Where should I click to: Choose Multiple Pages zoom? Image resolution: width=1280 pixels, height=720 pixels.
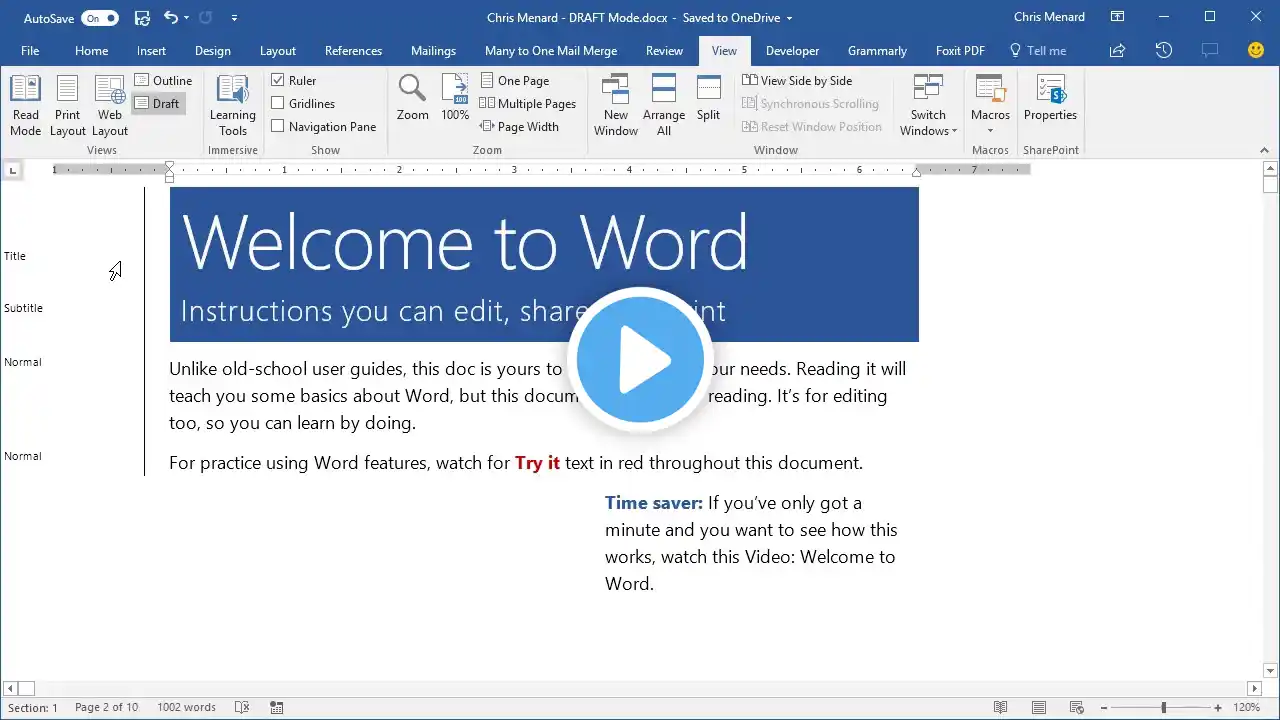(528, 104)
